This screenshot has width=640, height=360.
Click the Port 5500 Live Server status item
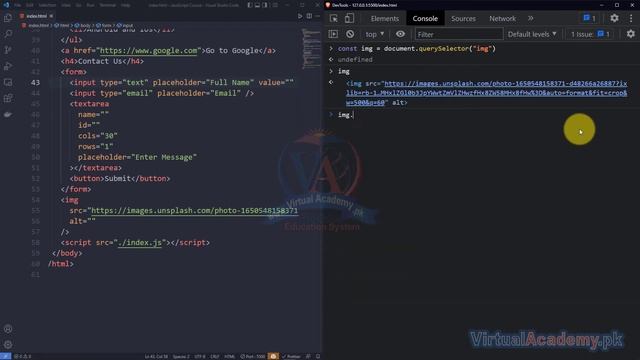[x=253, y=356]
